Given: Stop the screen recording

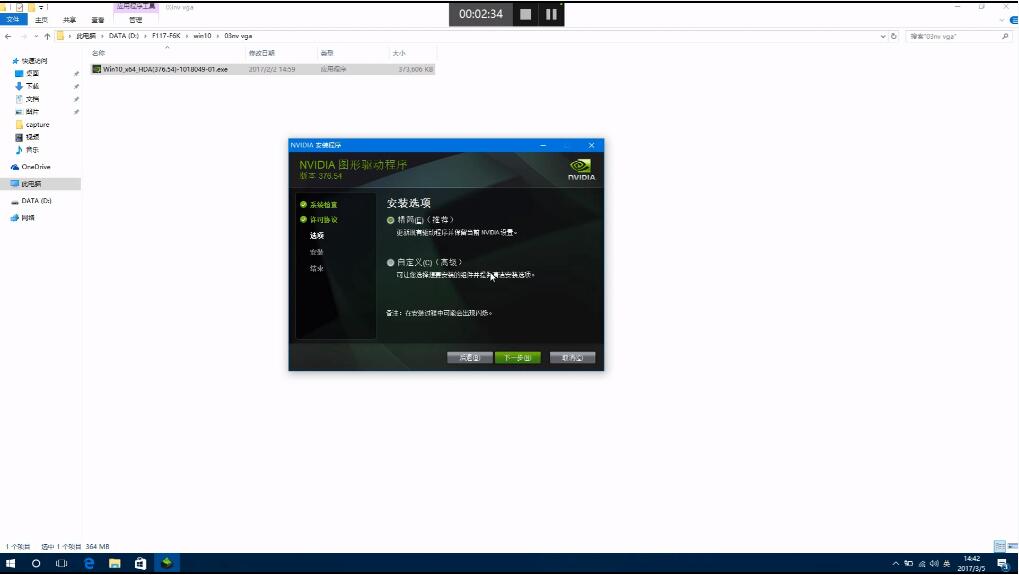Looking at the screenshot, I should click(526, 14).
